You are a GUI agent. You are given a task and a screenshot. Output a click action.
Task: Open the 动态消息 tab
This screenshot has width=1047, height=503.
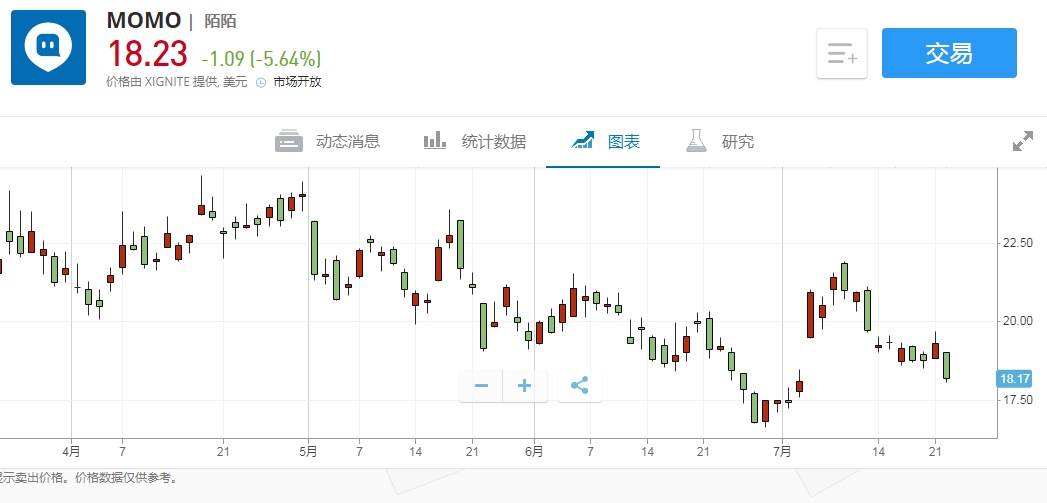pos(348,142)
